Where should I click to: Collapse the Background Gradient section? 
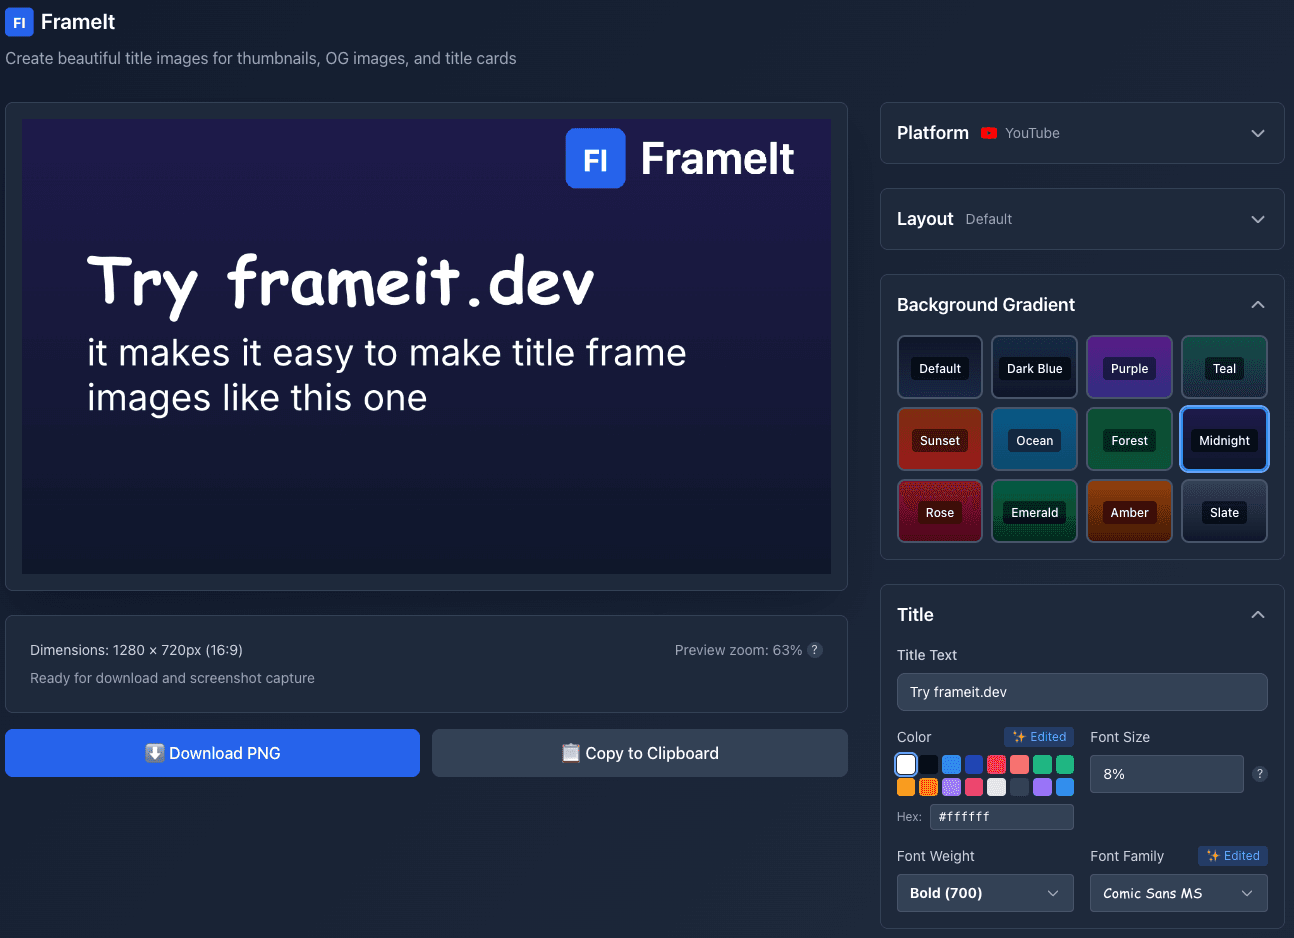[1257, 304]
